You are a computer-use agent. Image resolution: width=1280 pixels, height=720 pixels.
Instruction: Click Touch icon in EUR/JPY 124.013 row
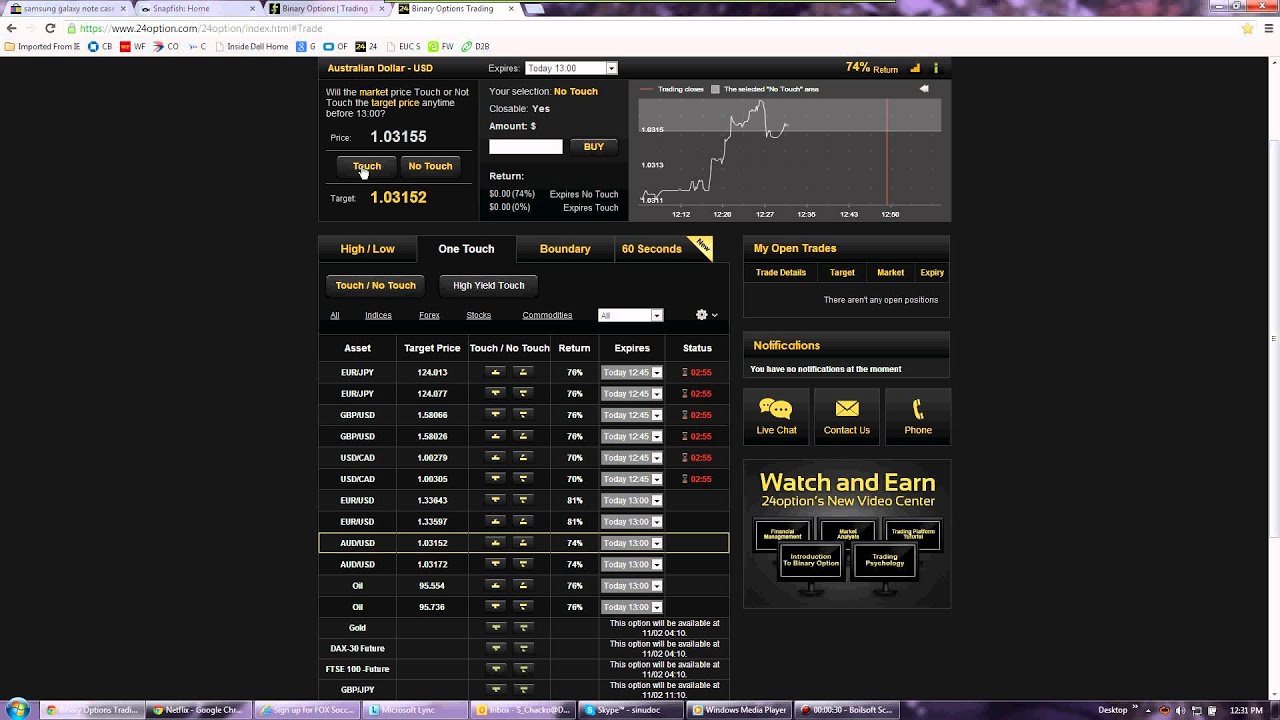(x=495, y=372)
